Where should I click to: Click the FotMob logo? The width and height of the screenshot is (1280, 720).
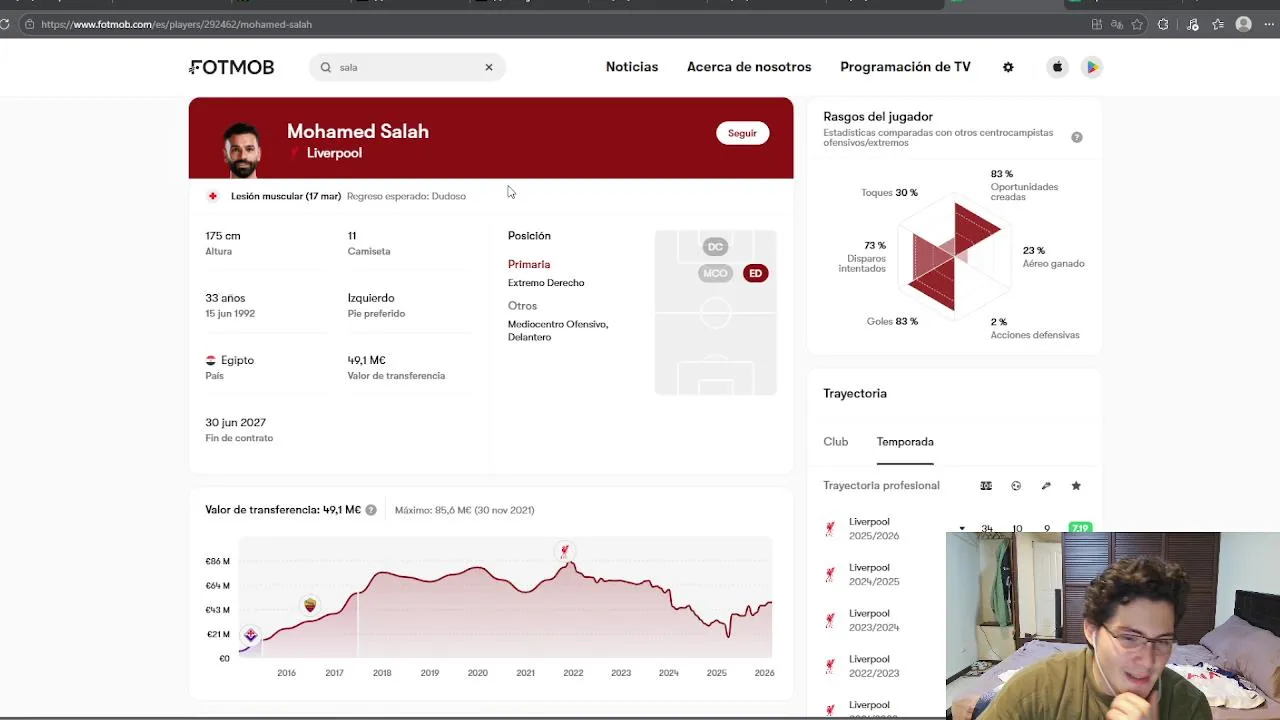pyautogui.click(x=232, y=67)
